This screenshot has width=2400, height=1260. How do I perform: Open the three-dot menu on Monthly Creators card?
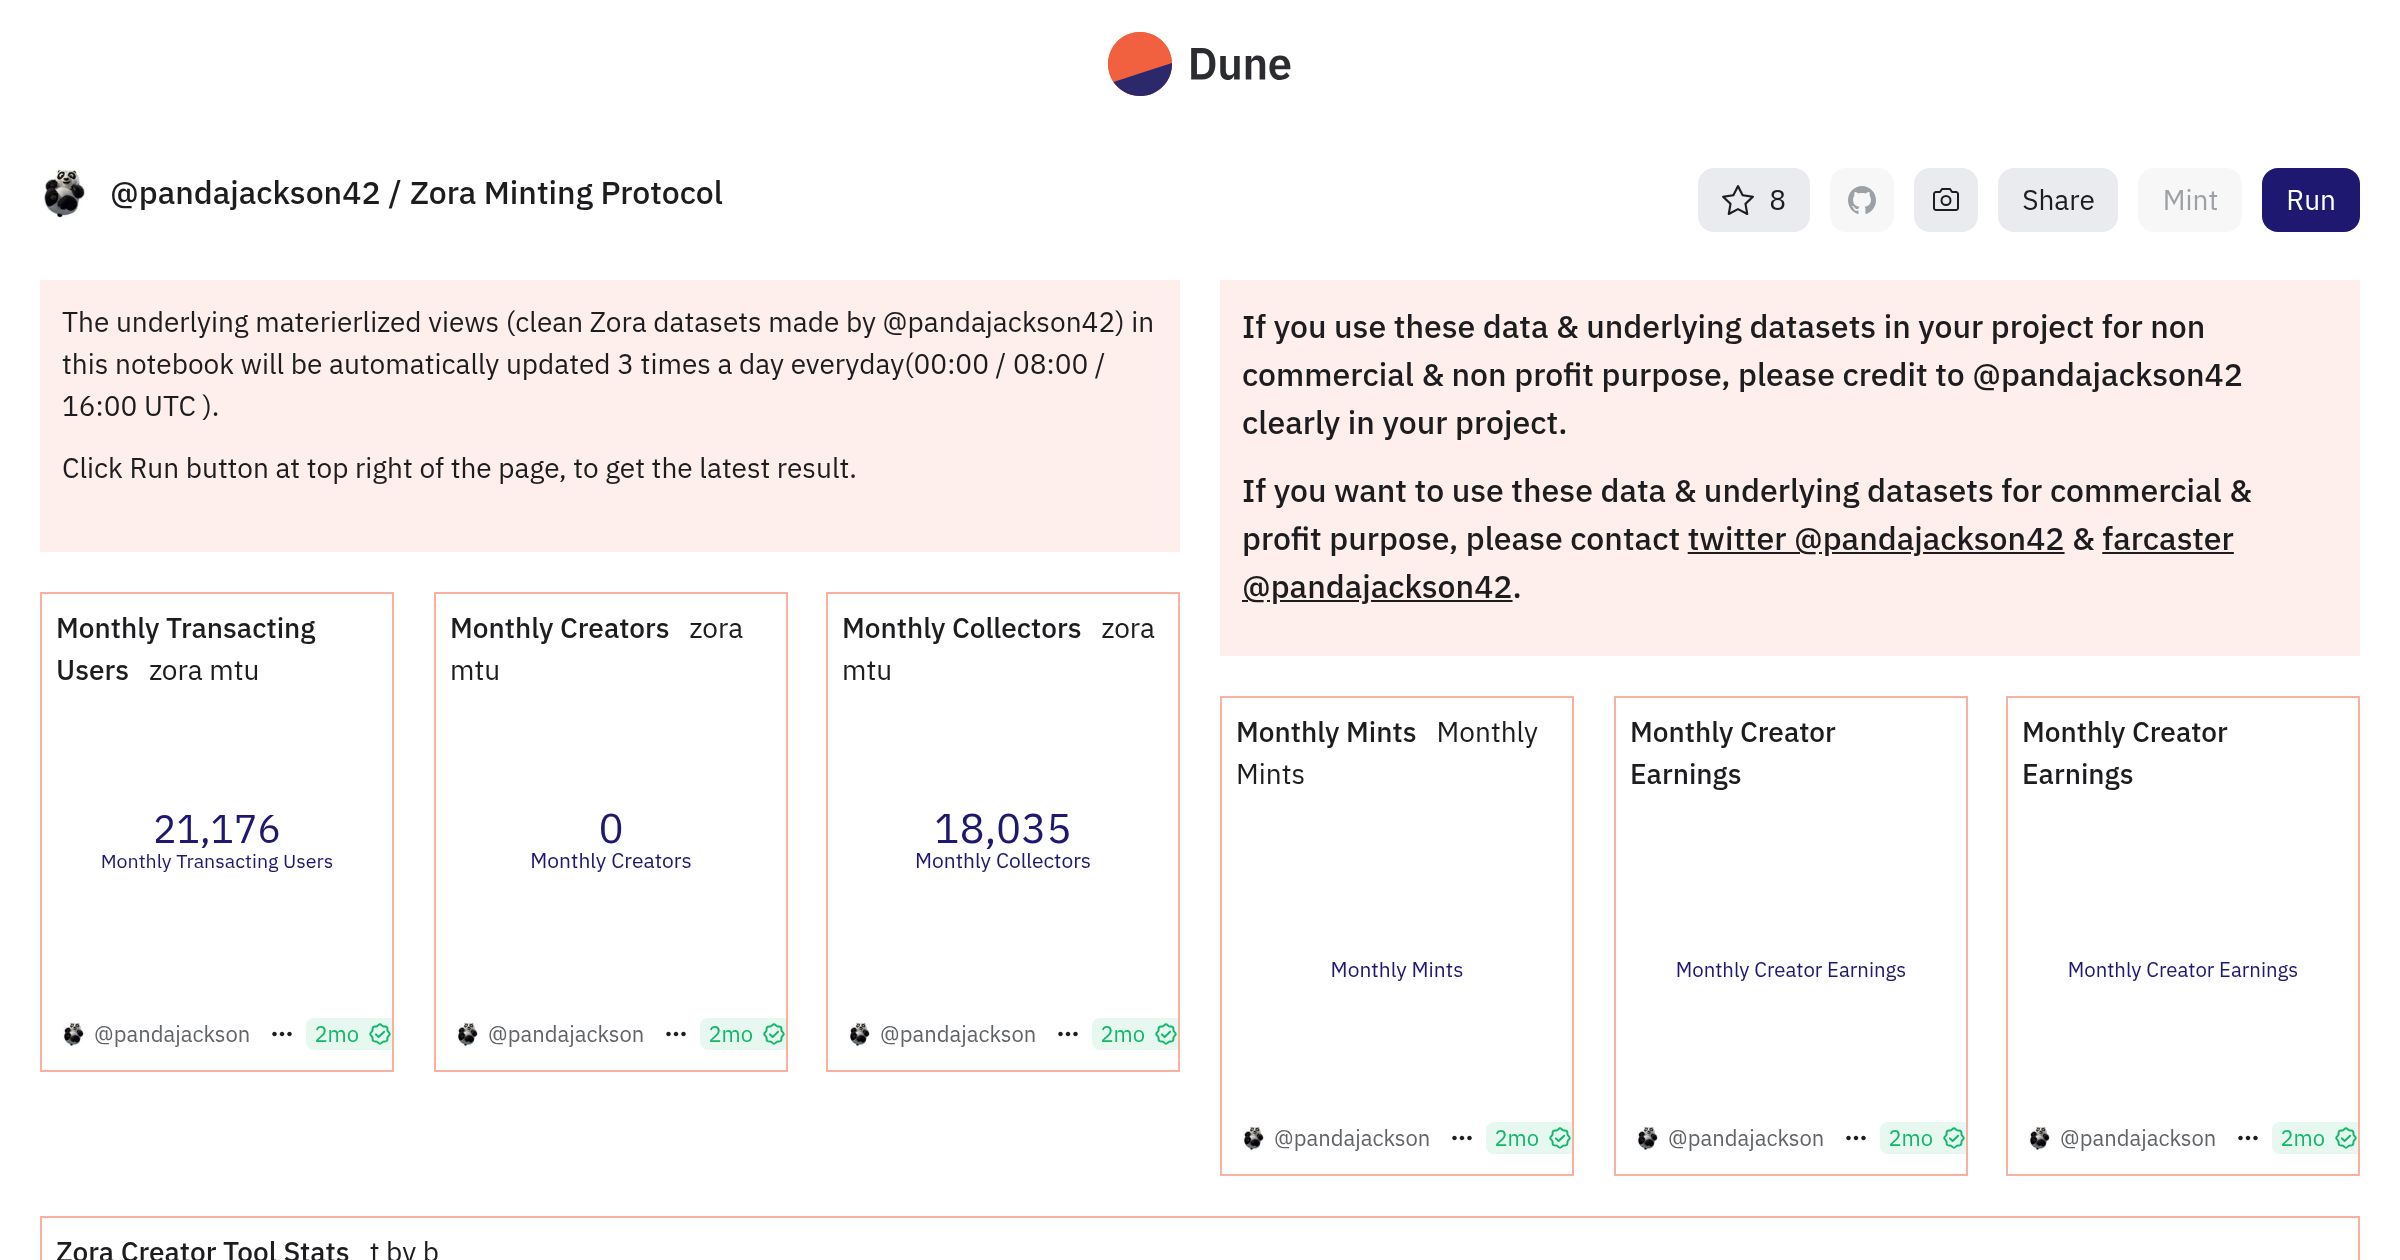click(676, 1034)
